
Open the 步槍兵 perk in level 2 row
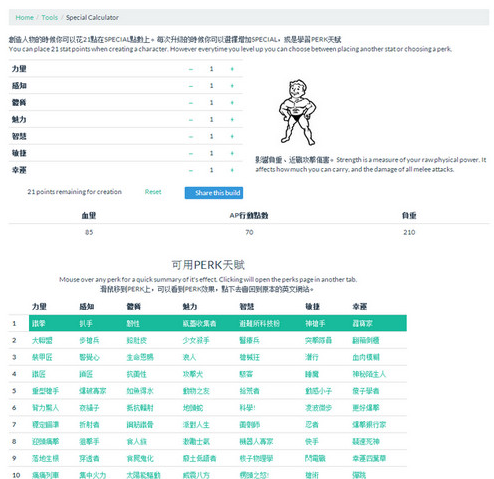coord(89,340)
